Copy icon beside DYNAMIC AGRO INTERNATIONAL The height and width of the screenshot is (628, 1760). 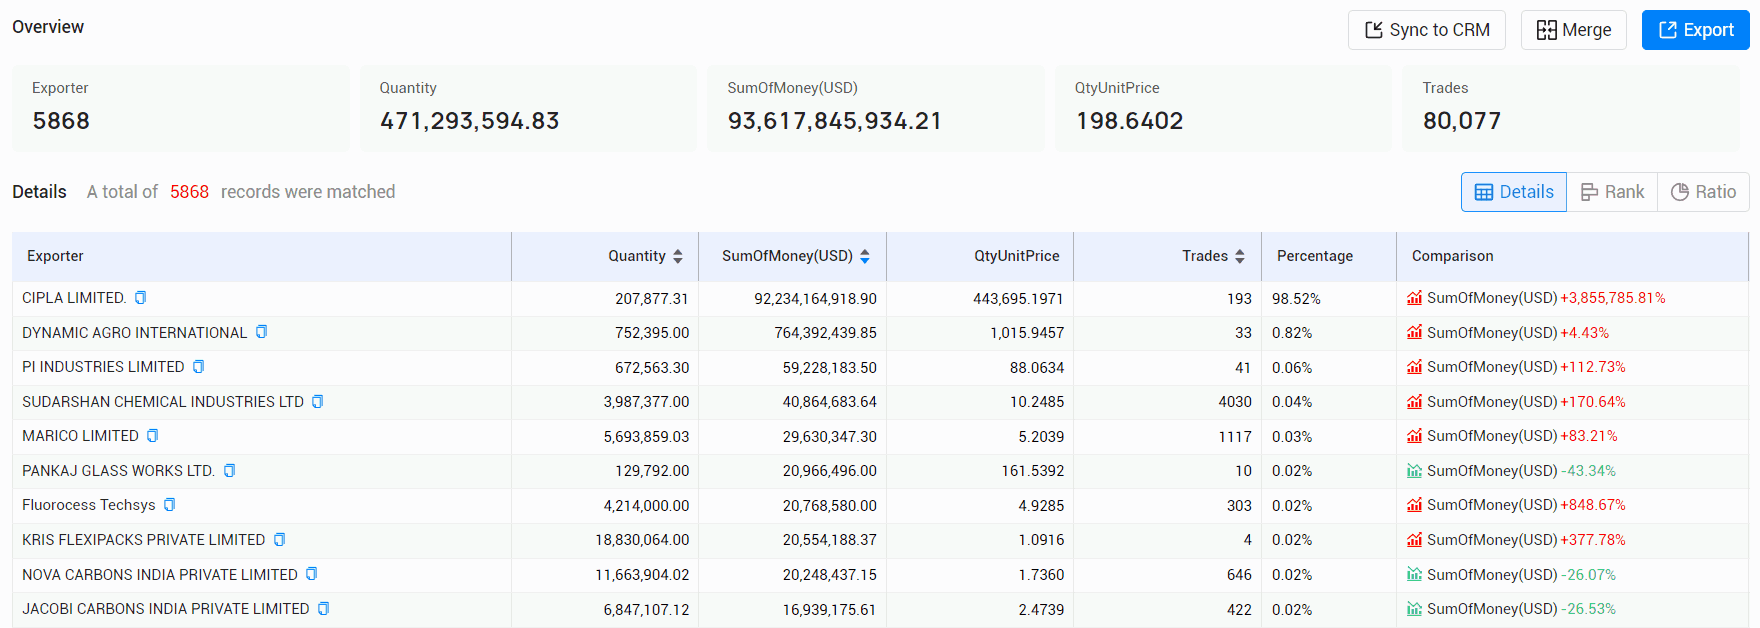tap(262, 332)
